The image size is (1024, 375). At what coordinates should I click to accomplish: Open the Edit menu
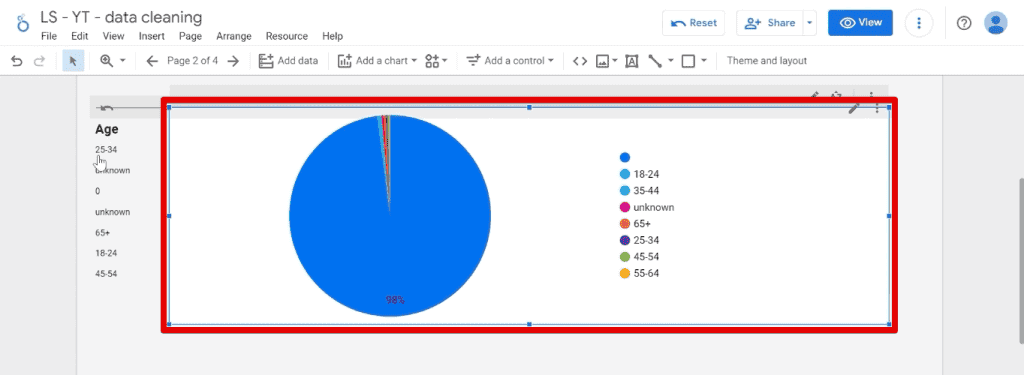[80, 36]
